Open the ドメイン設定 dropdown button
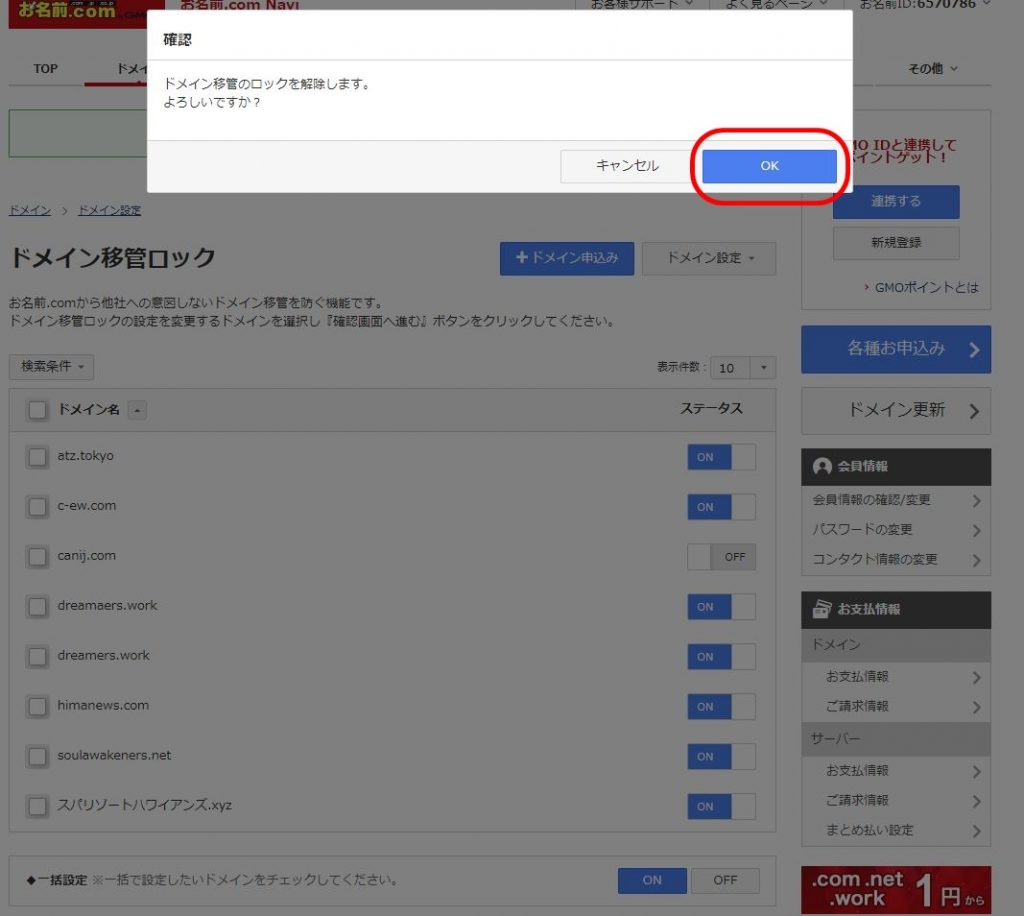 708,258
